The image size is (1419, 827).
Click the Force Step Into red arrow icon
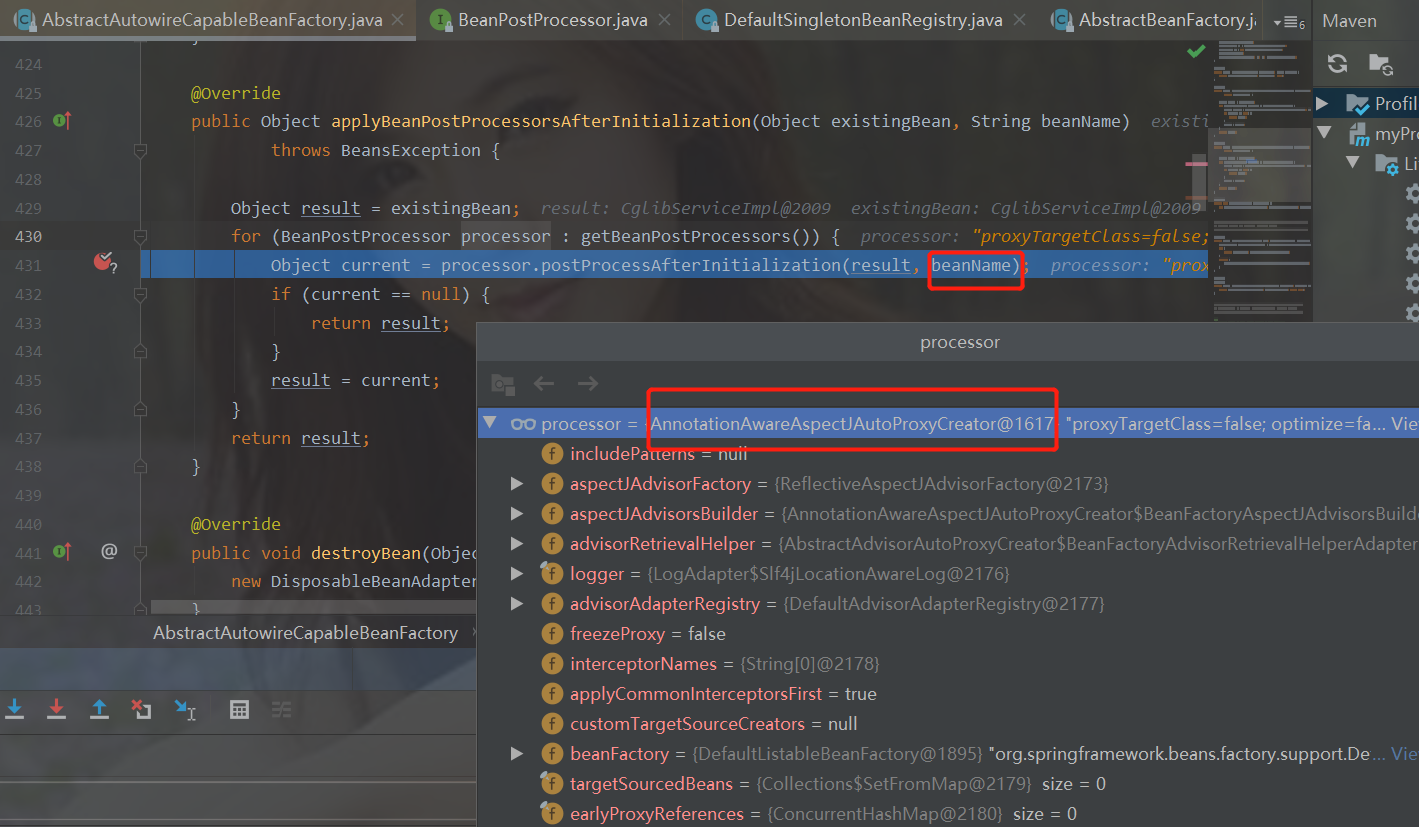click(57, 709)
